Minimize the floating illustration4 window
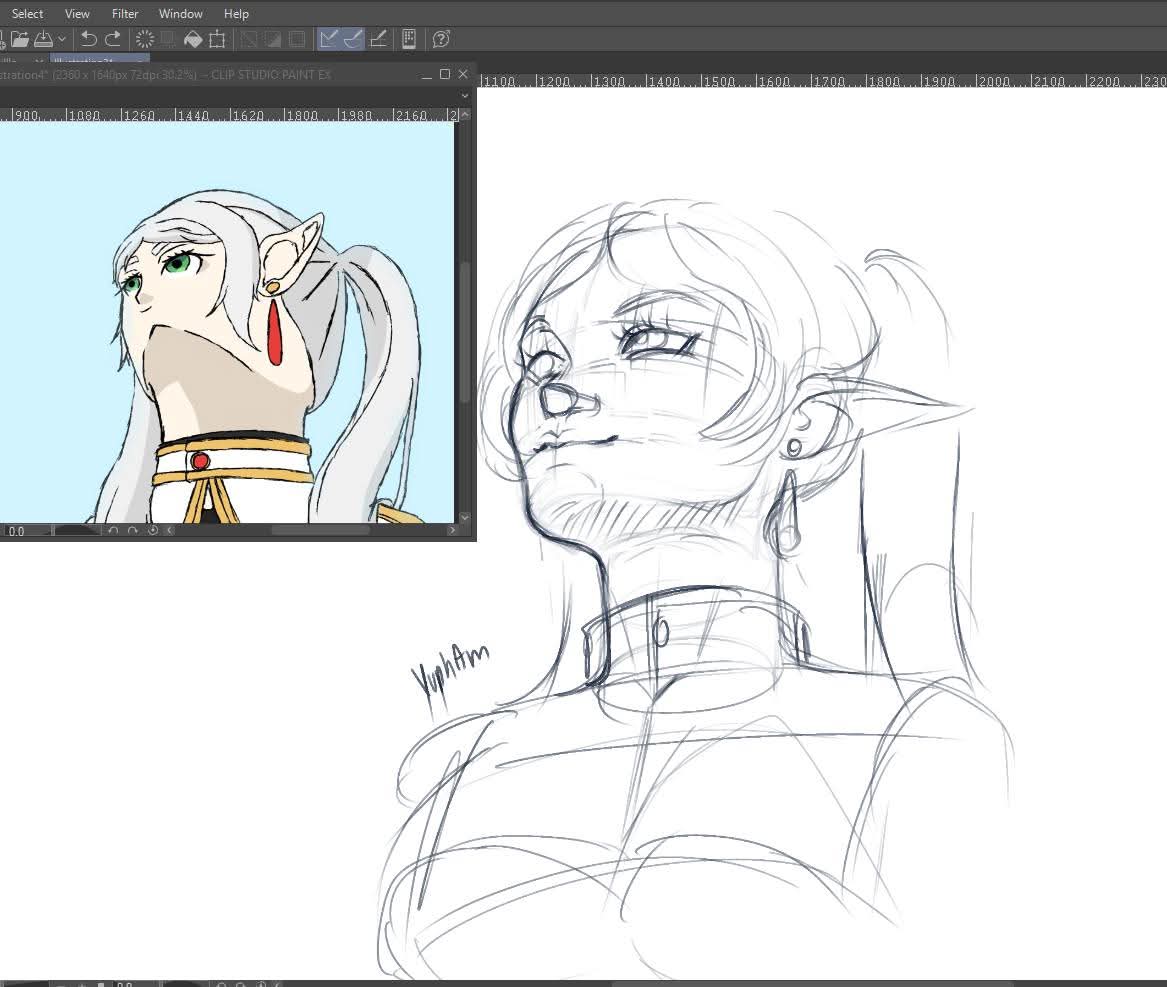 pyautogui.click(x=426, y=75)
